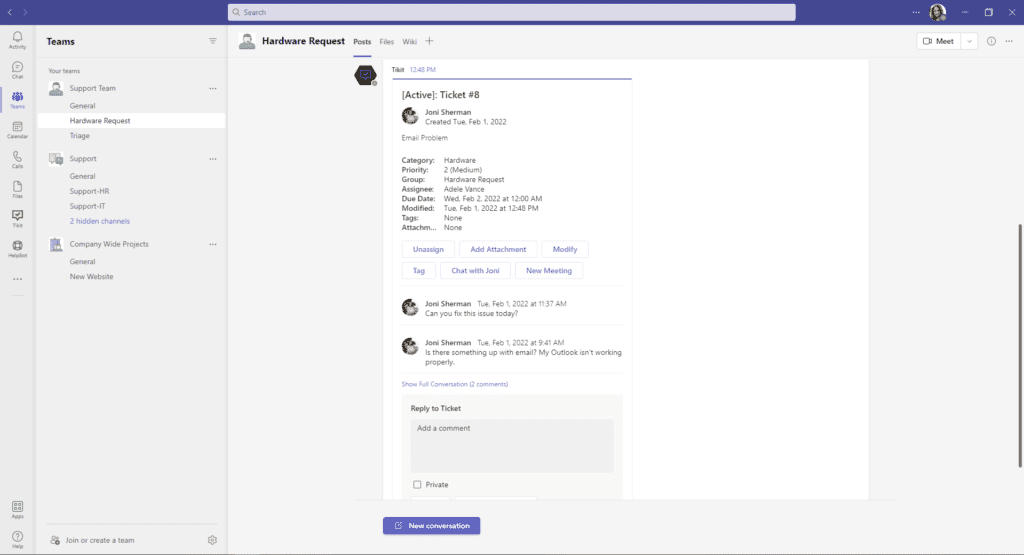Open Show Full Conversation link

pyautogui.click(x=455, y=385)
